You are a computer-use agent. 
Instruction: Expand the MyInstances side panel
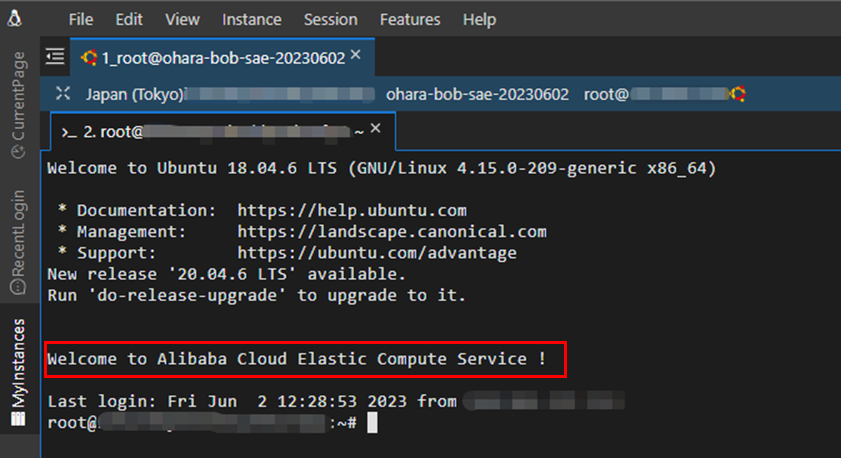[18, 371]
